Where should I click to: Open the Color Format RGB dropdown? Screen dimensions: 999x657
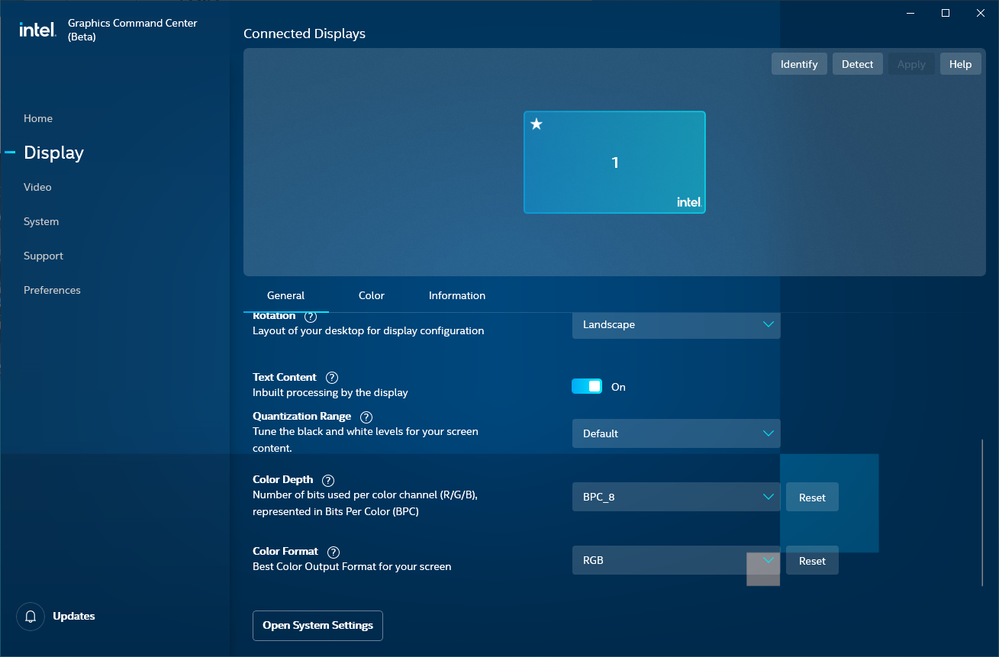676,561
